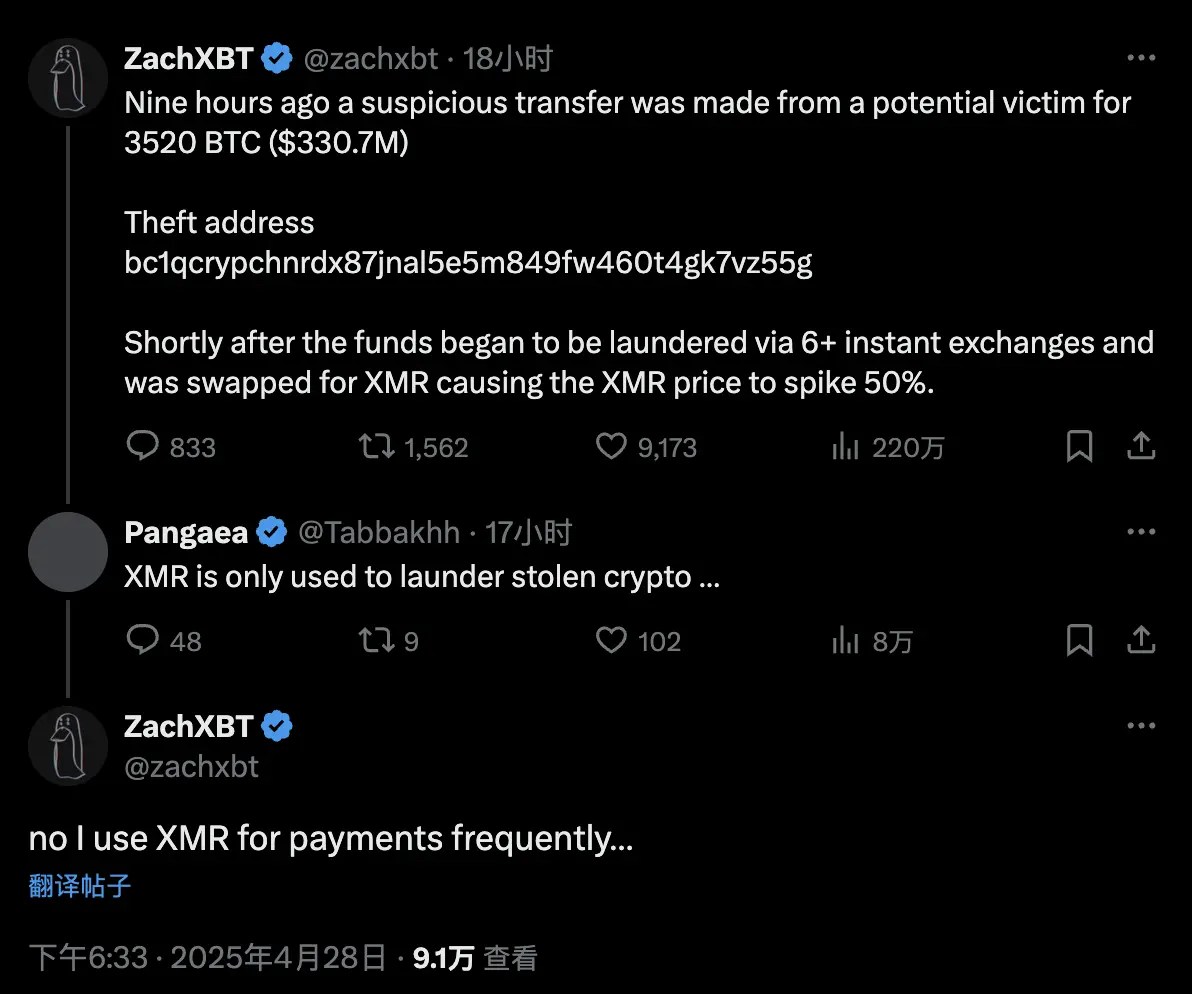Bookmark ZachXBT's first post
1192x994 pixels.
click(x=1079, y=446)
